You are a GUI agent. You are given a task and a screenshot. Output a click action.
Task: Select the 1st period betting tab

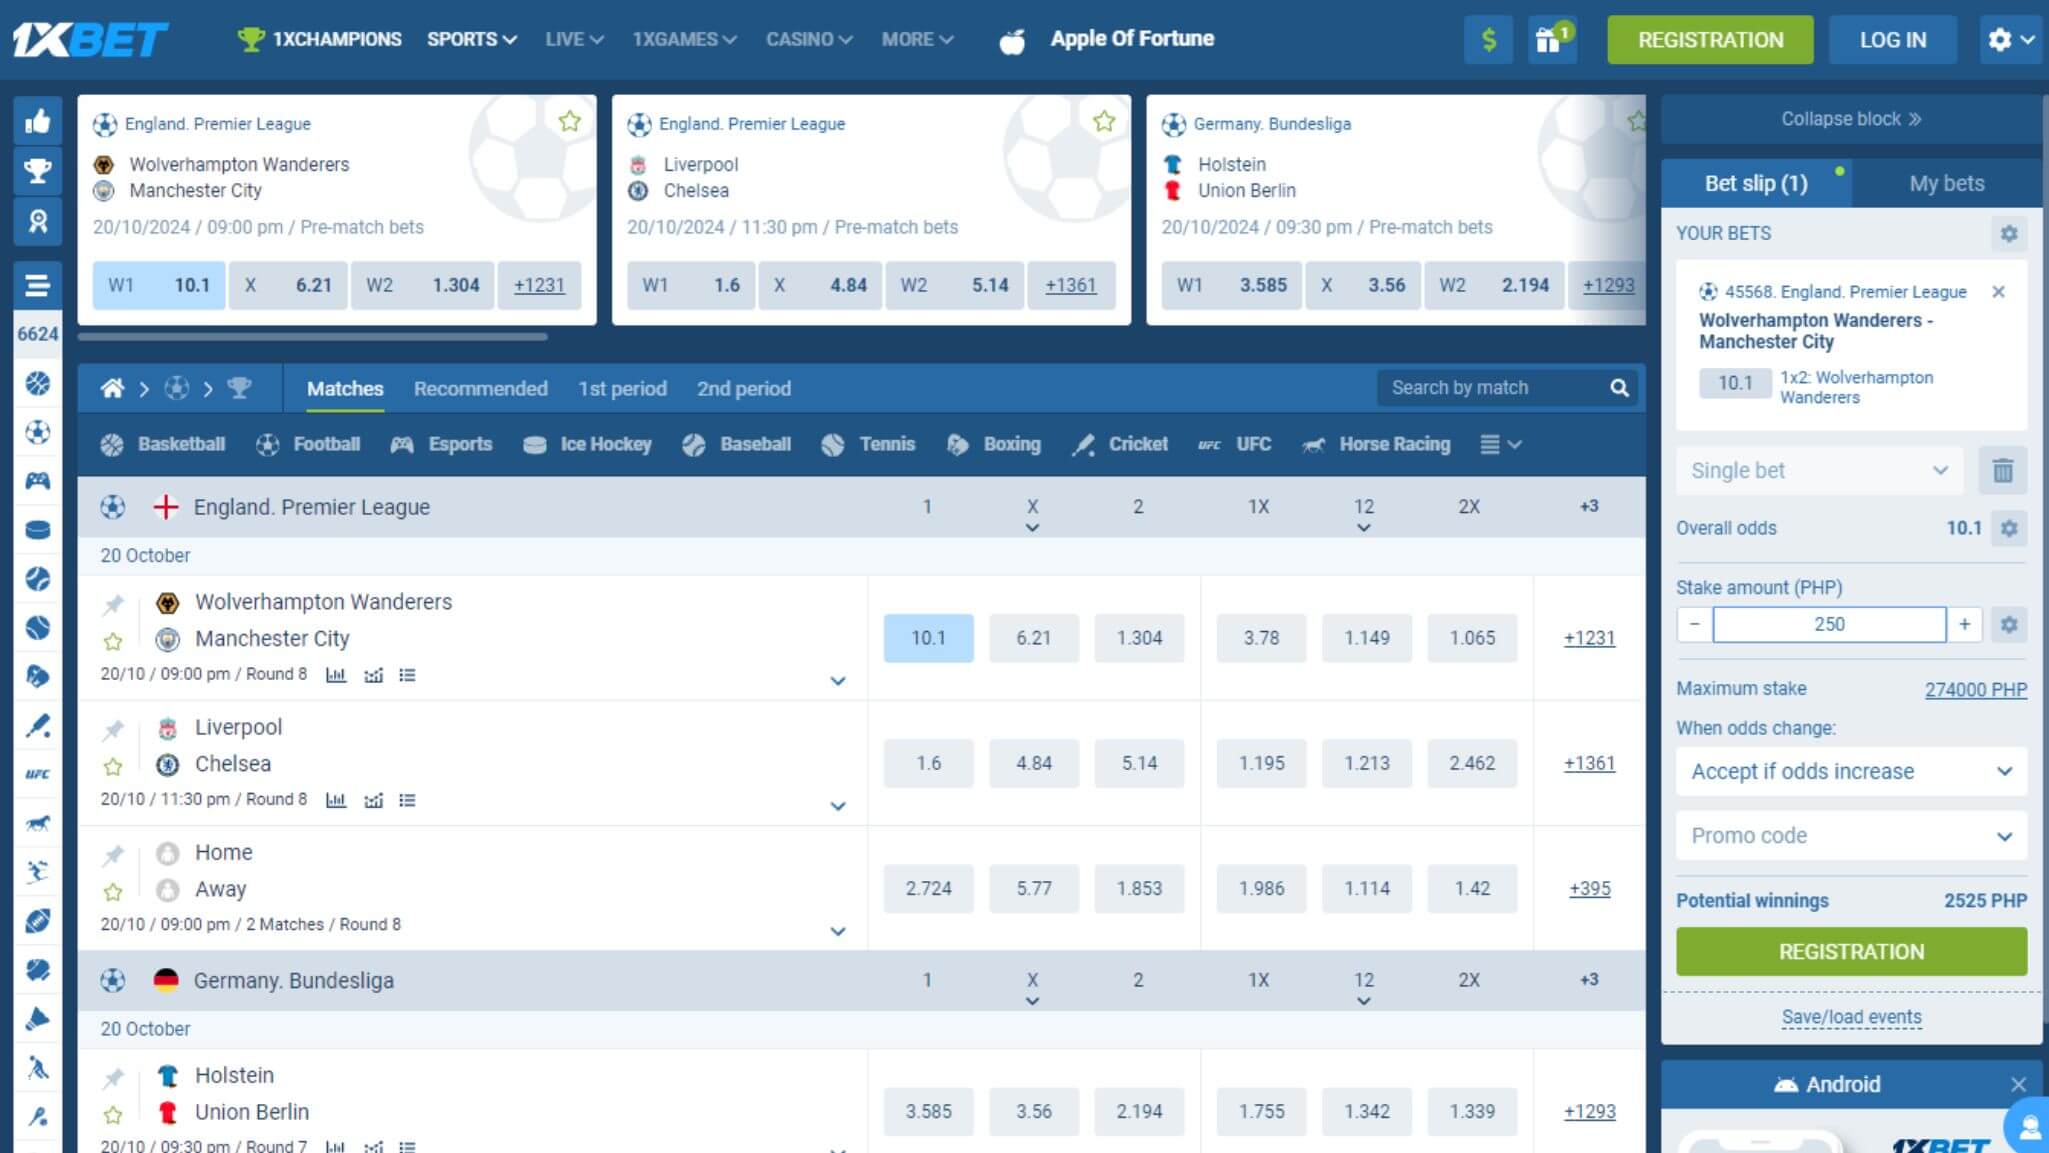pyautogui.click(x=622, y=389)
